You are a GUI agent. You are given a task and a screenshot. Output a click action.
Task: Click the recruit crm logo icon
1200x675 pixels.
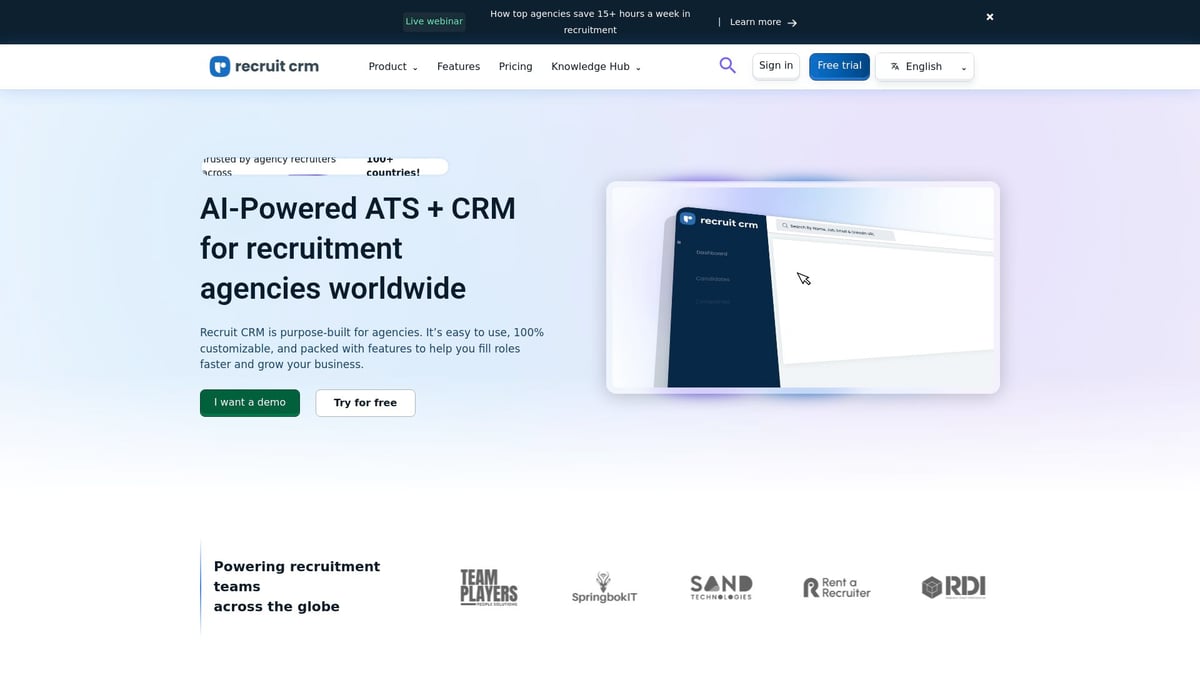[x=218, y=65]
